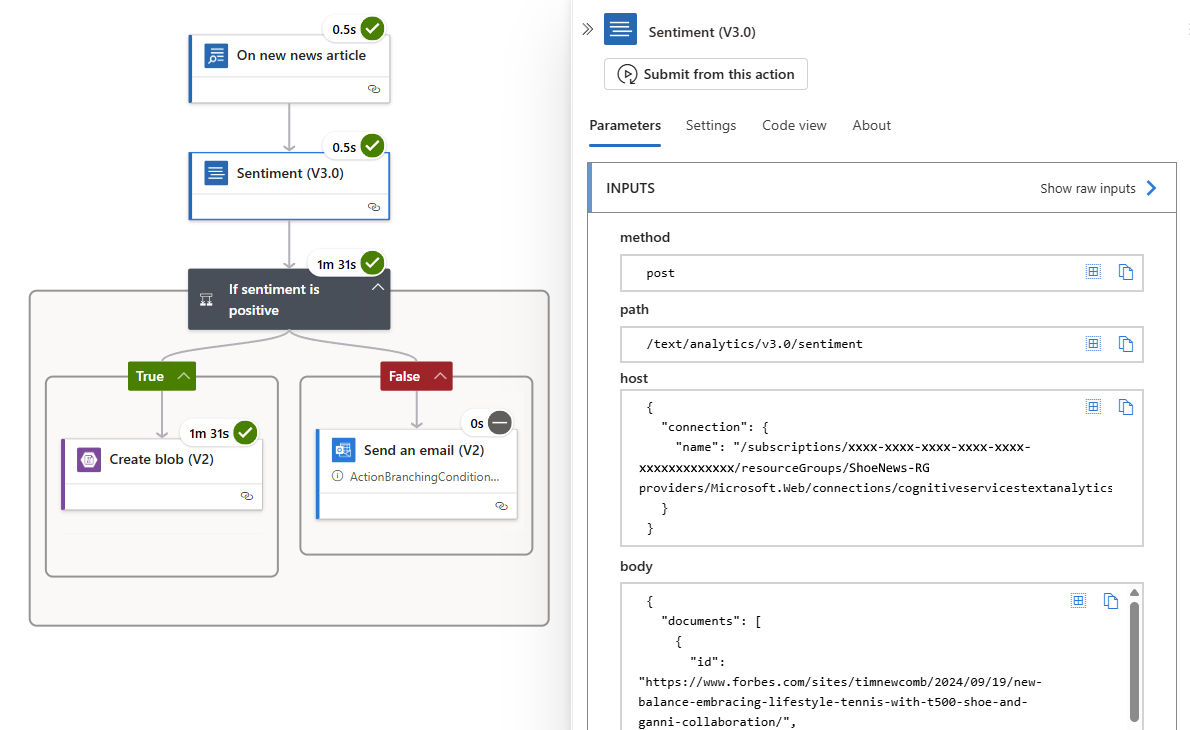
Task: Click the Sentiment (V3.0) action icon
Action: tap(216, 172)
